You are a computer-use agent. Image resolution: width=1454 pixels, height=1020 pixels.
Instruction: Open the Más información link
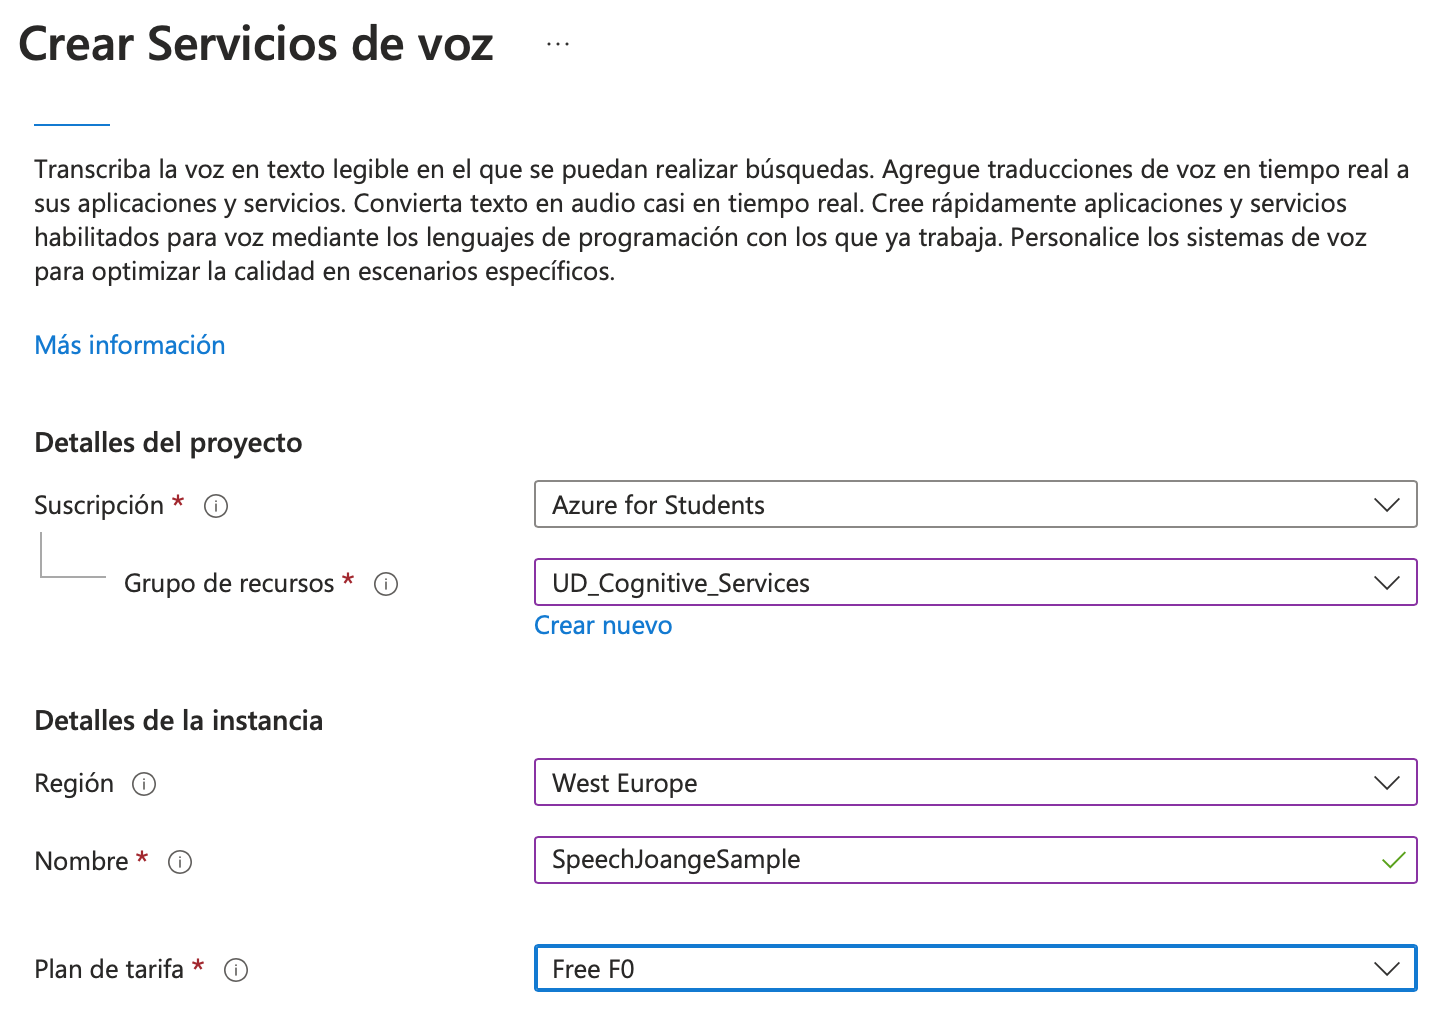pos(129,345)
